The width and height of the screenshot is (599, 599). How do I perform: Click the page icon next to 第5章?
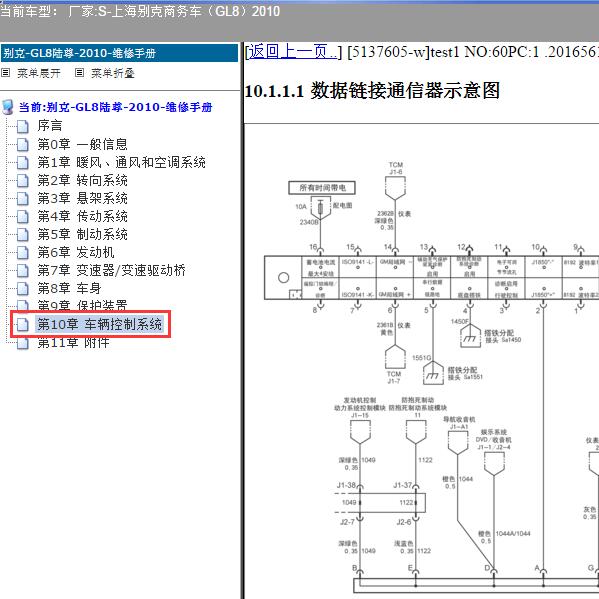23,234
